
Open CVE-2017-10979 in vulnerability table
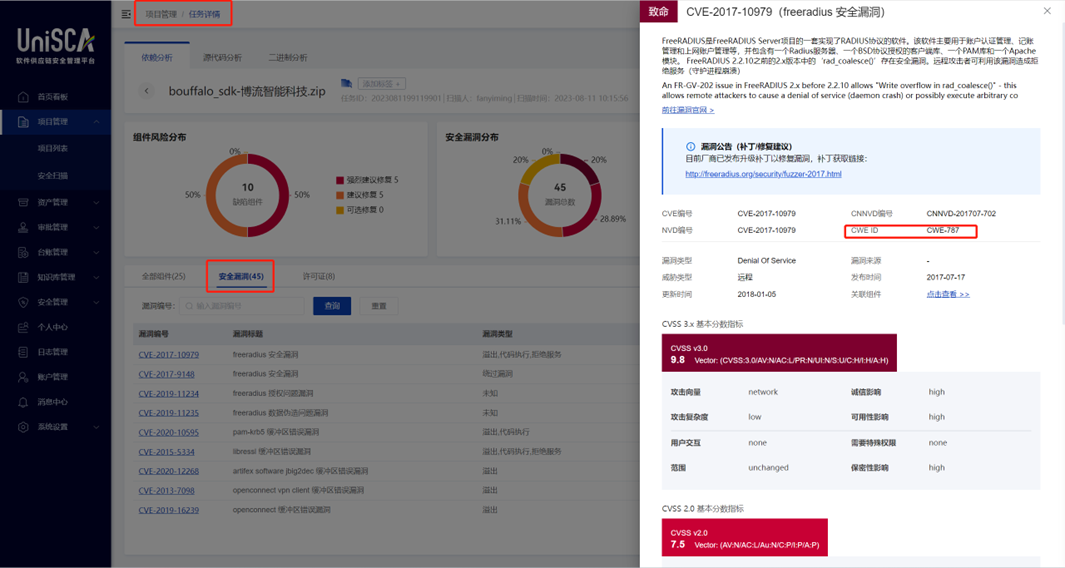pos(168,355)
